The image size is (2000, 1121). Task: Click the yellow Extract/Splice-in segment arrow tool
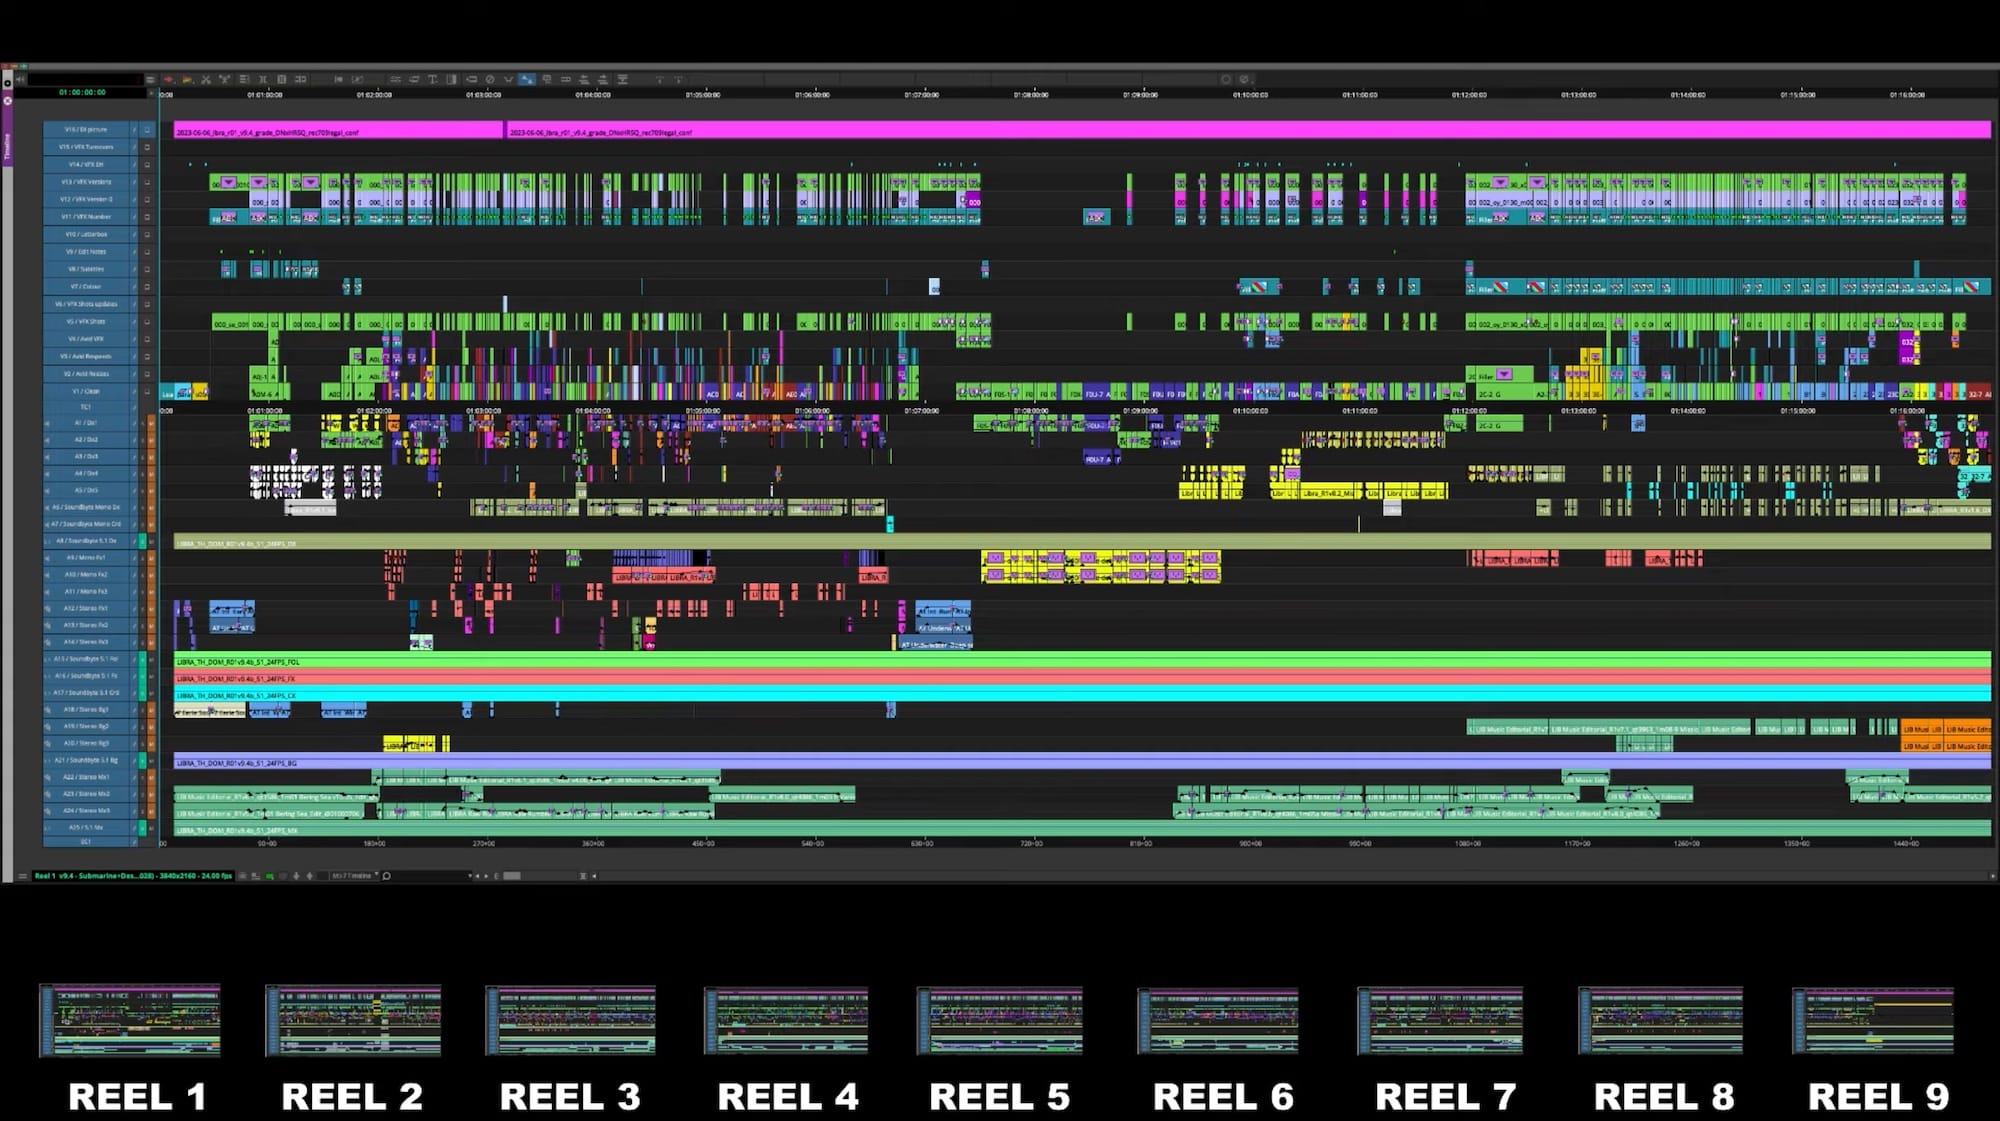coord(186,79)
